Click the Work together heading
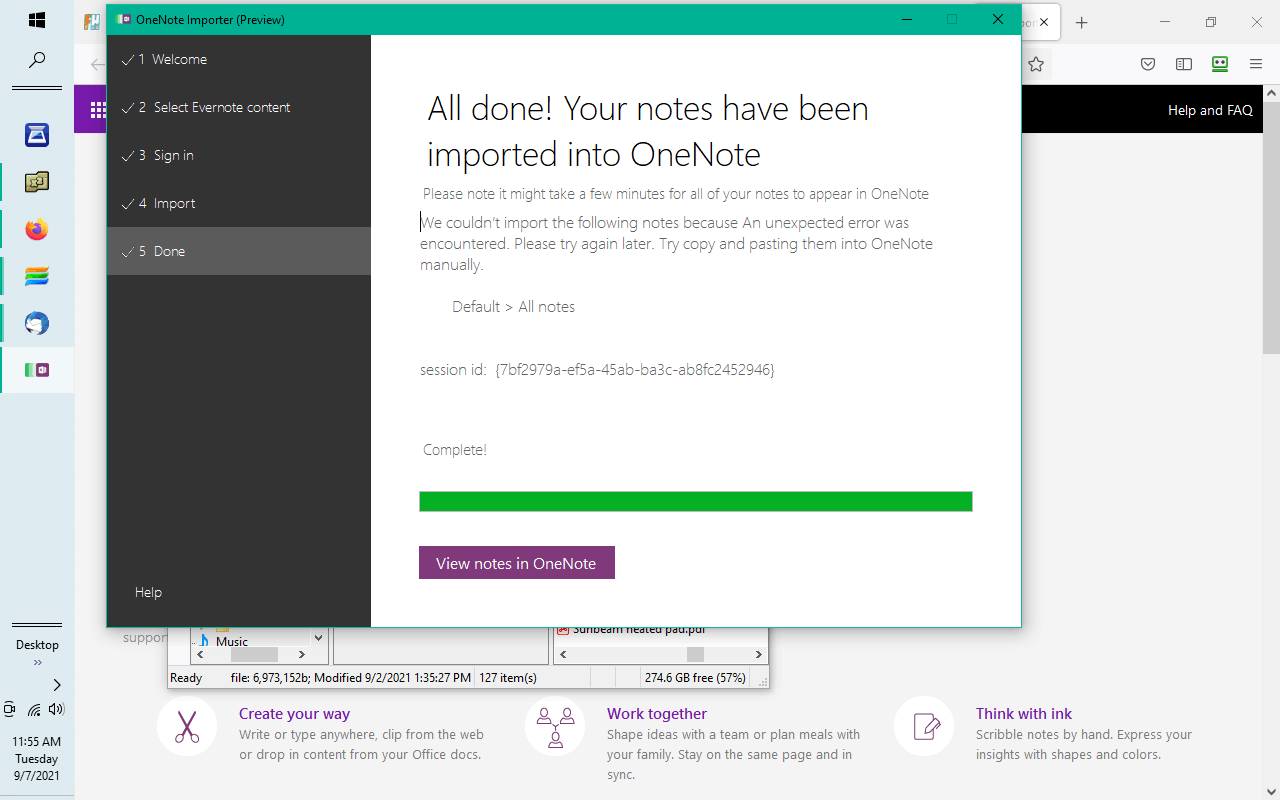The image size is (1280, 800). coord(657,714)
